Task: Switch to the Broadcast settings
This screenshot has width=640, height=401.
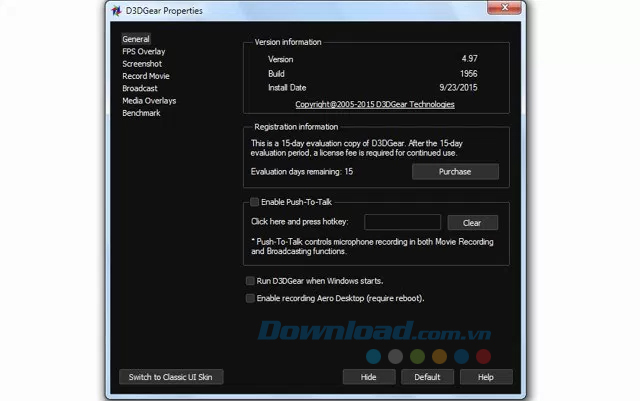Action: (140, 88)
